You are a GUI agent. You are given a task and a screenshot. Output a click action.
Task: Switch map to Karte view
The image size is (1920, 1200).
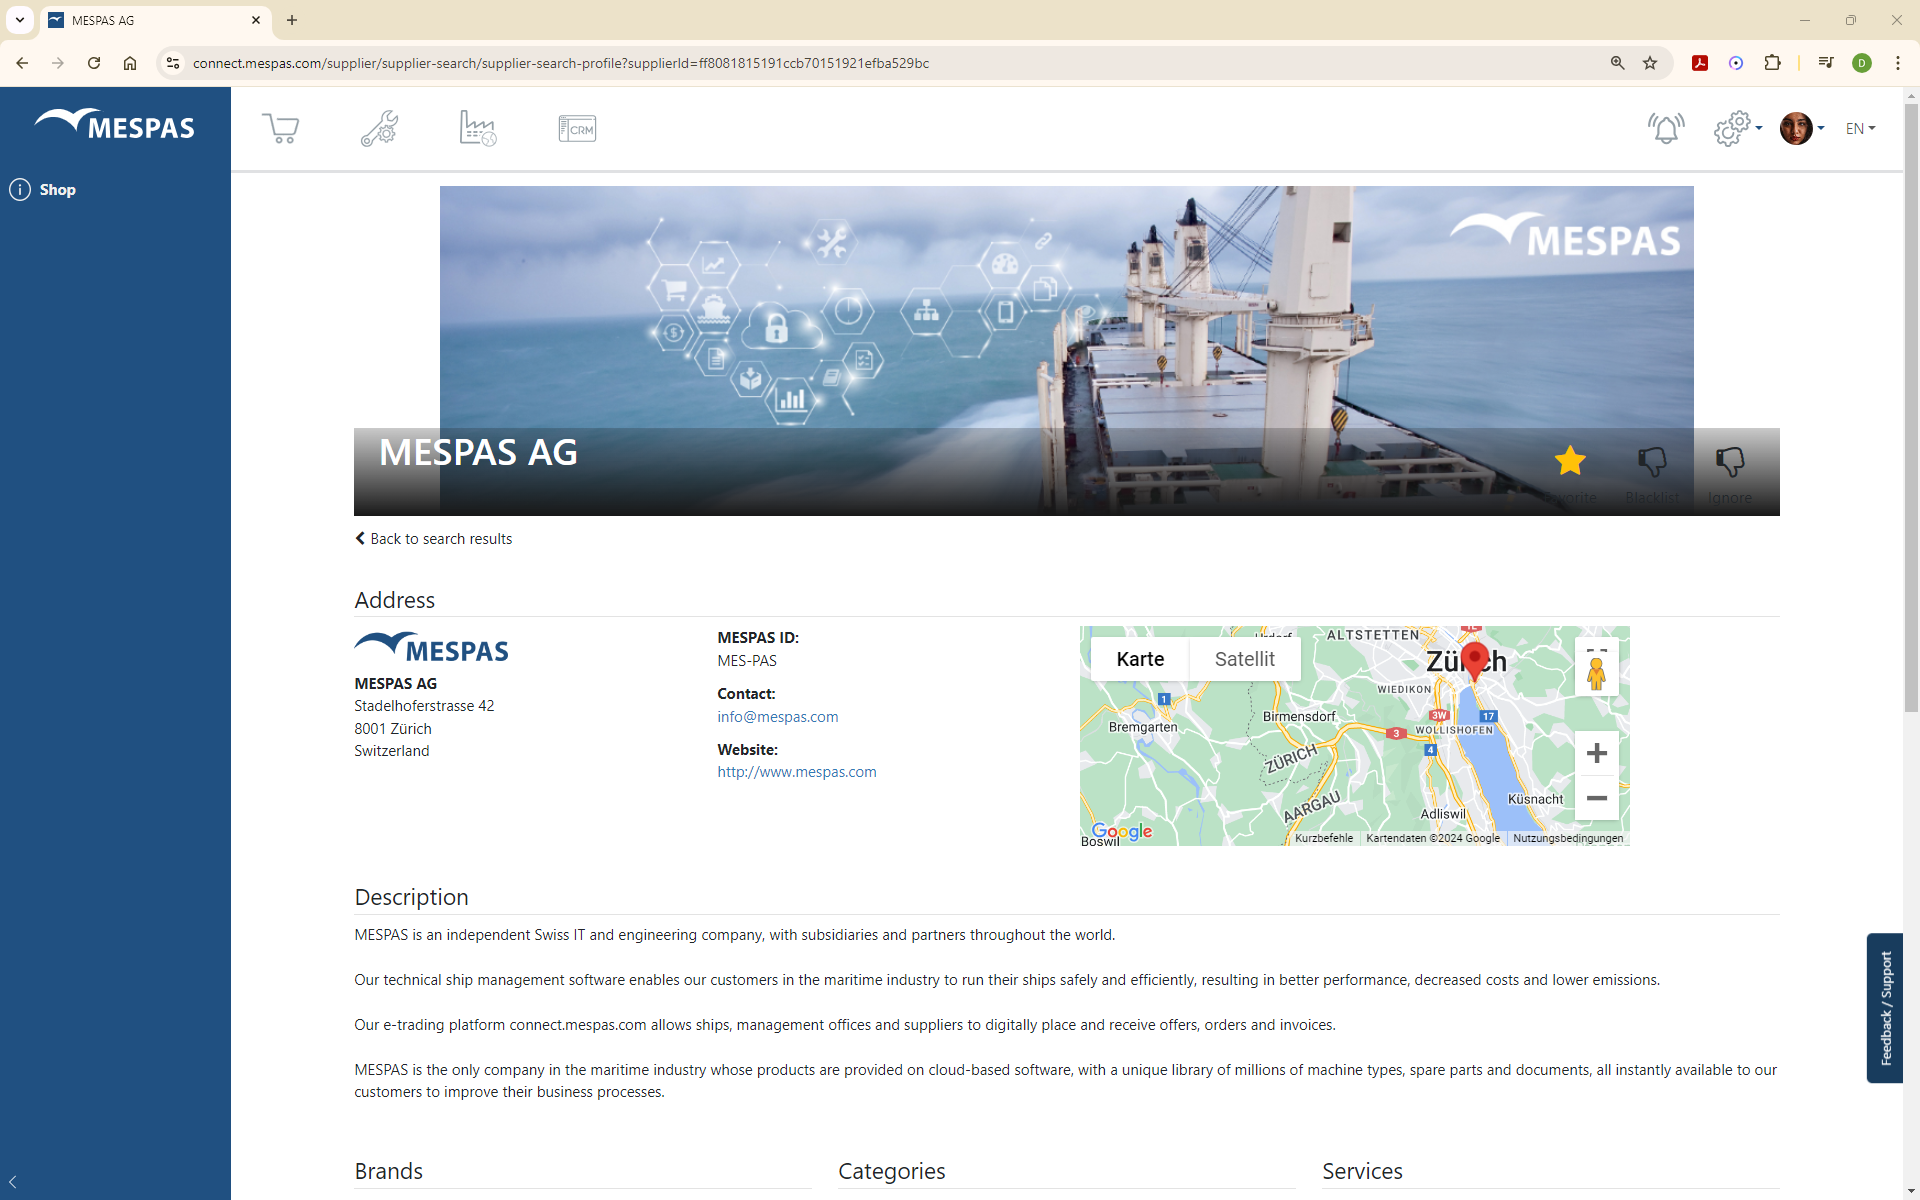1140,659
